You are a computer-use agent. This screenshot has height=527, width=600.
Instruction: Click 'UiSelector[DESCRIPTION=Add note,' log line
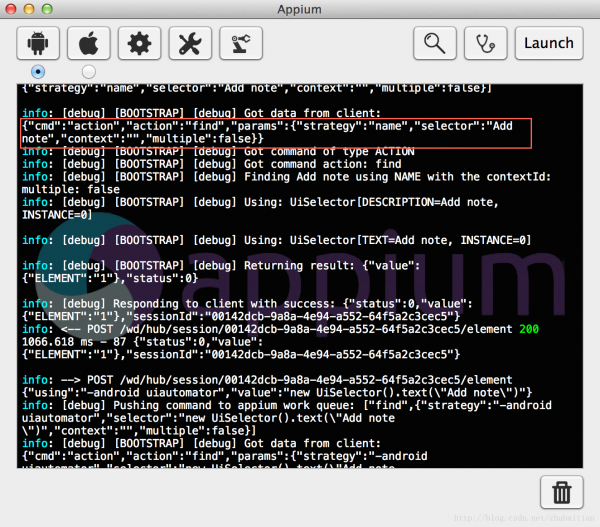coord(260,202)
